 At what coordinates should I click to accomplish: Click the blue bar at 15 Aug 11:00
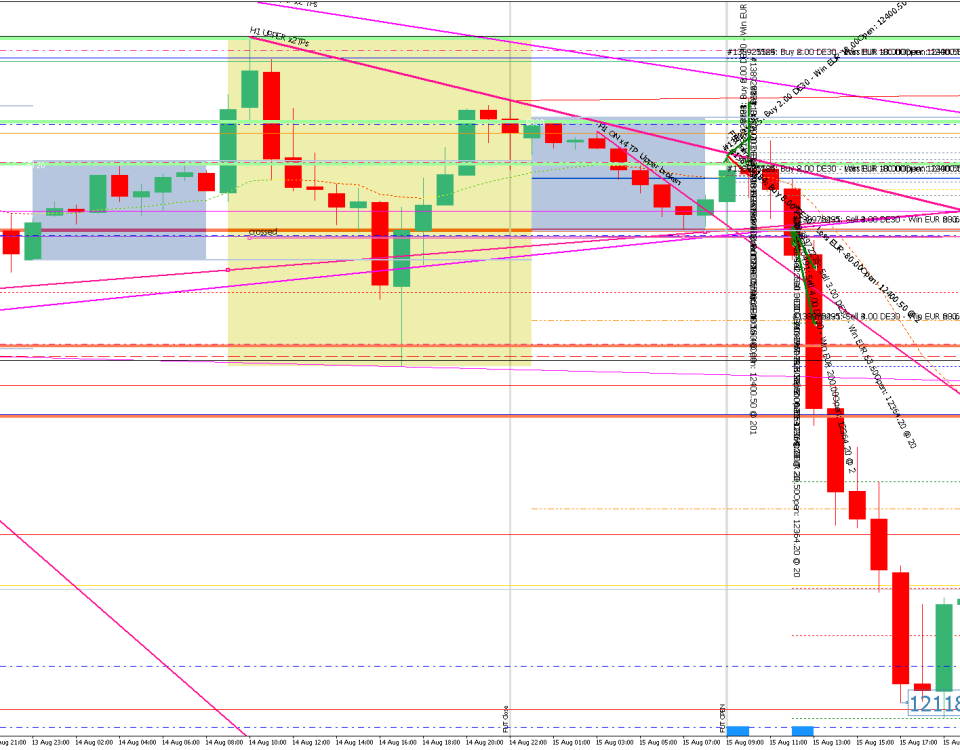pos(803,731)
